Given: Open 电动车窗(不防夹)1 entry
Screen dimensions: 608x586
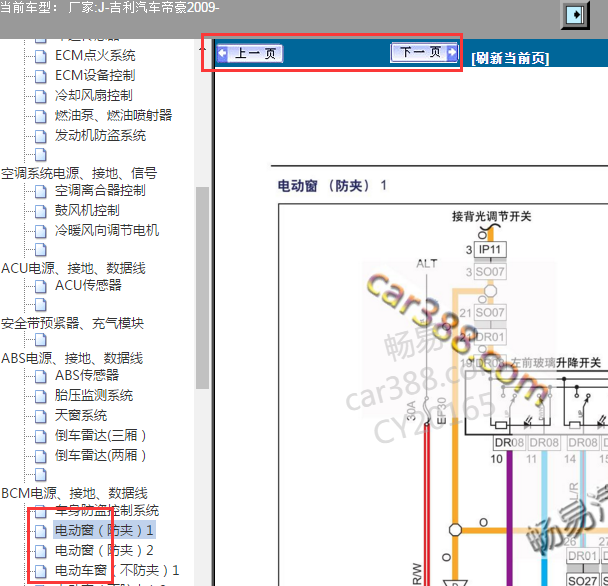Looking at the screenshot, I should pos(117,570).
